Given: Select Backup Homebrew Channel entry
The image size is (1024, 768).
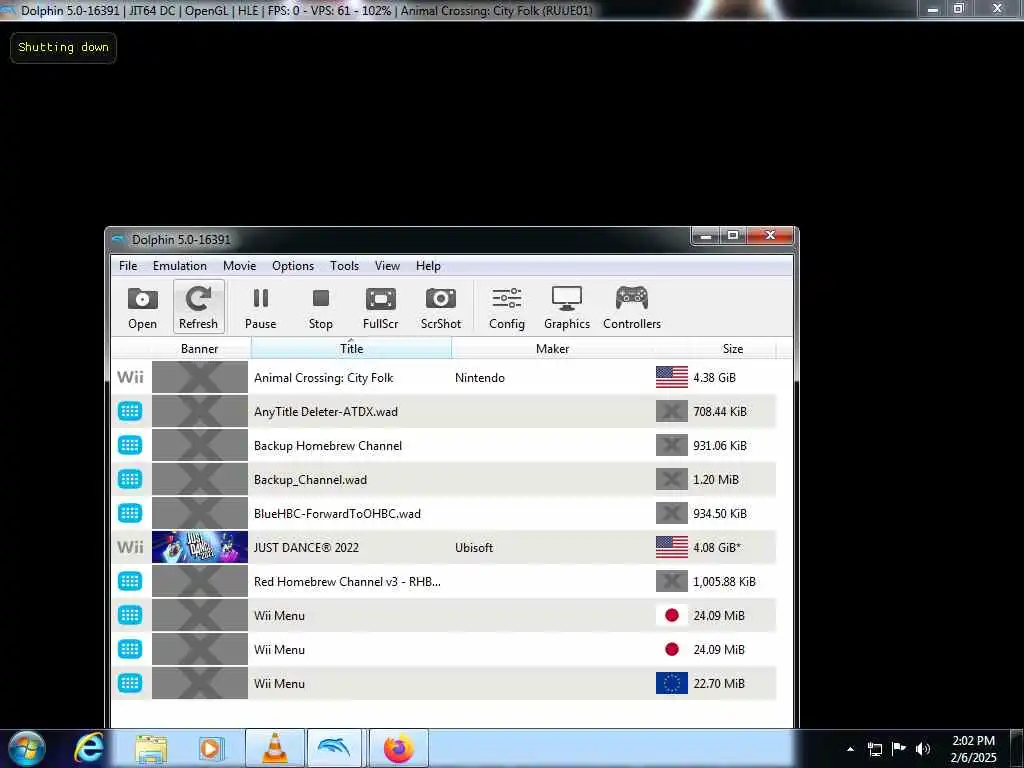Looking at the screenshot, I should pyautogui.click(x=328, y=445).
